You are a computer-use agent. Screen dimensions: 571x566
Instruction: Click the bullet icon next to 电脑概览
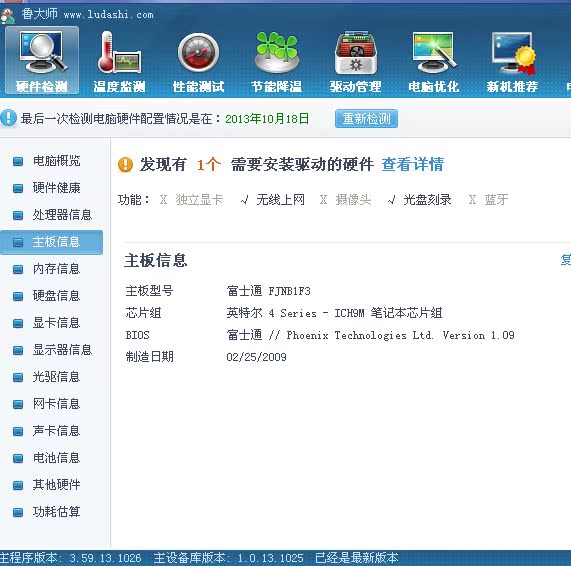pos(18,161)
